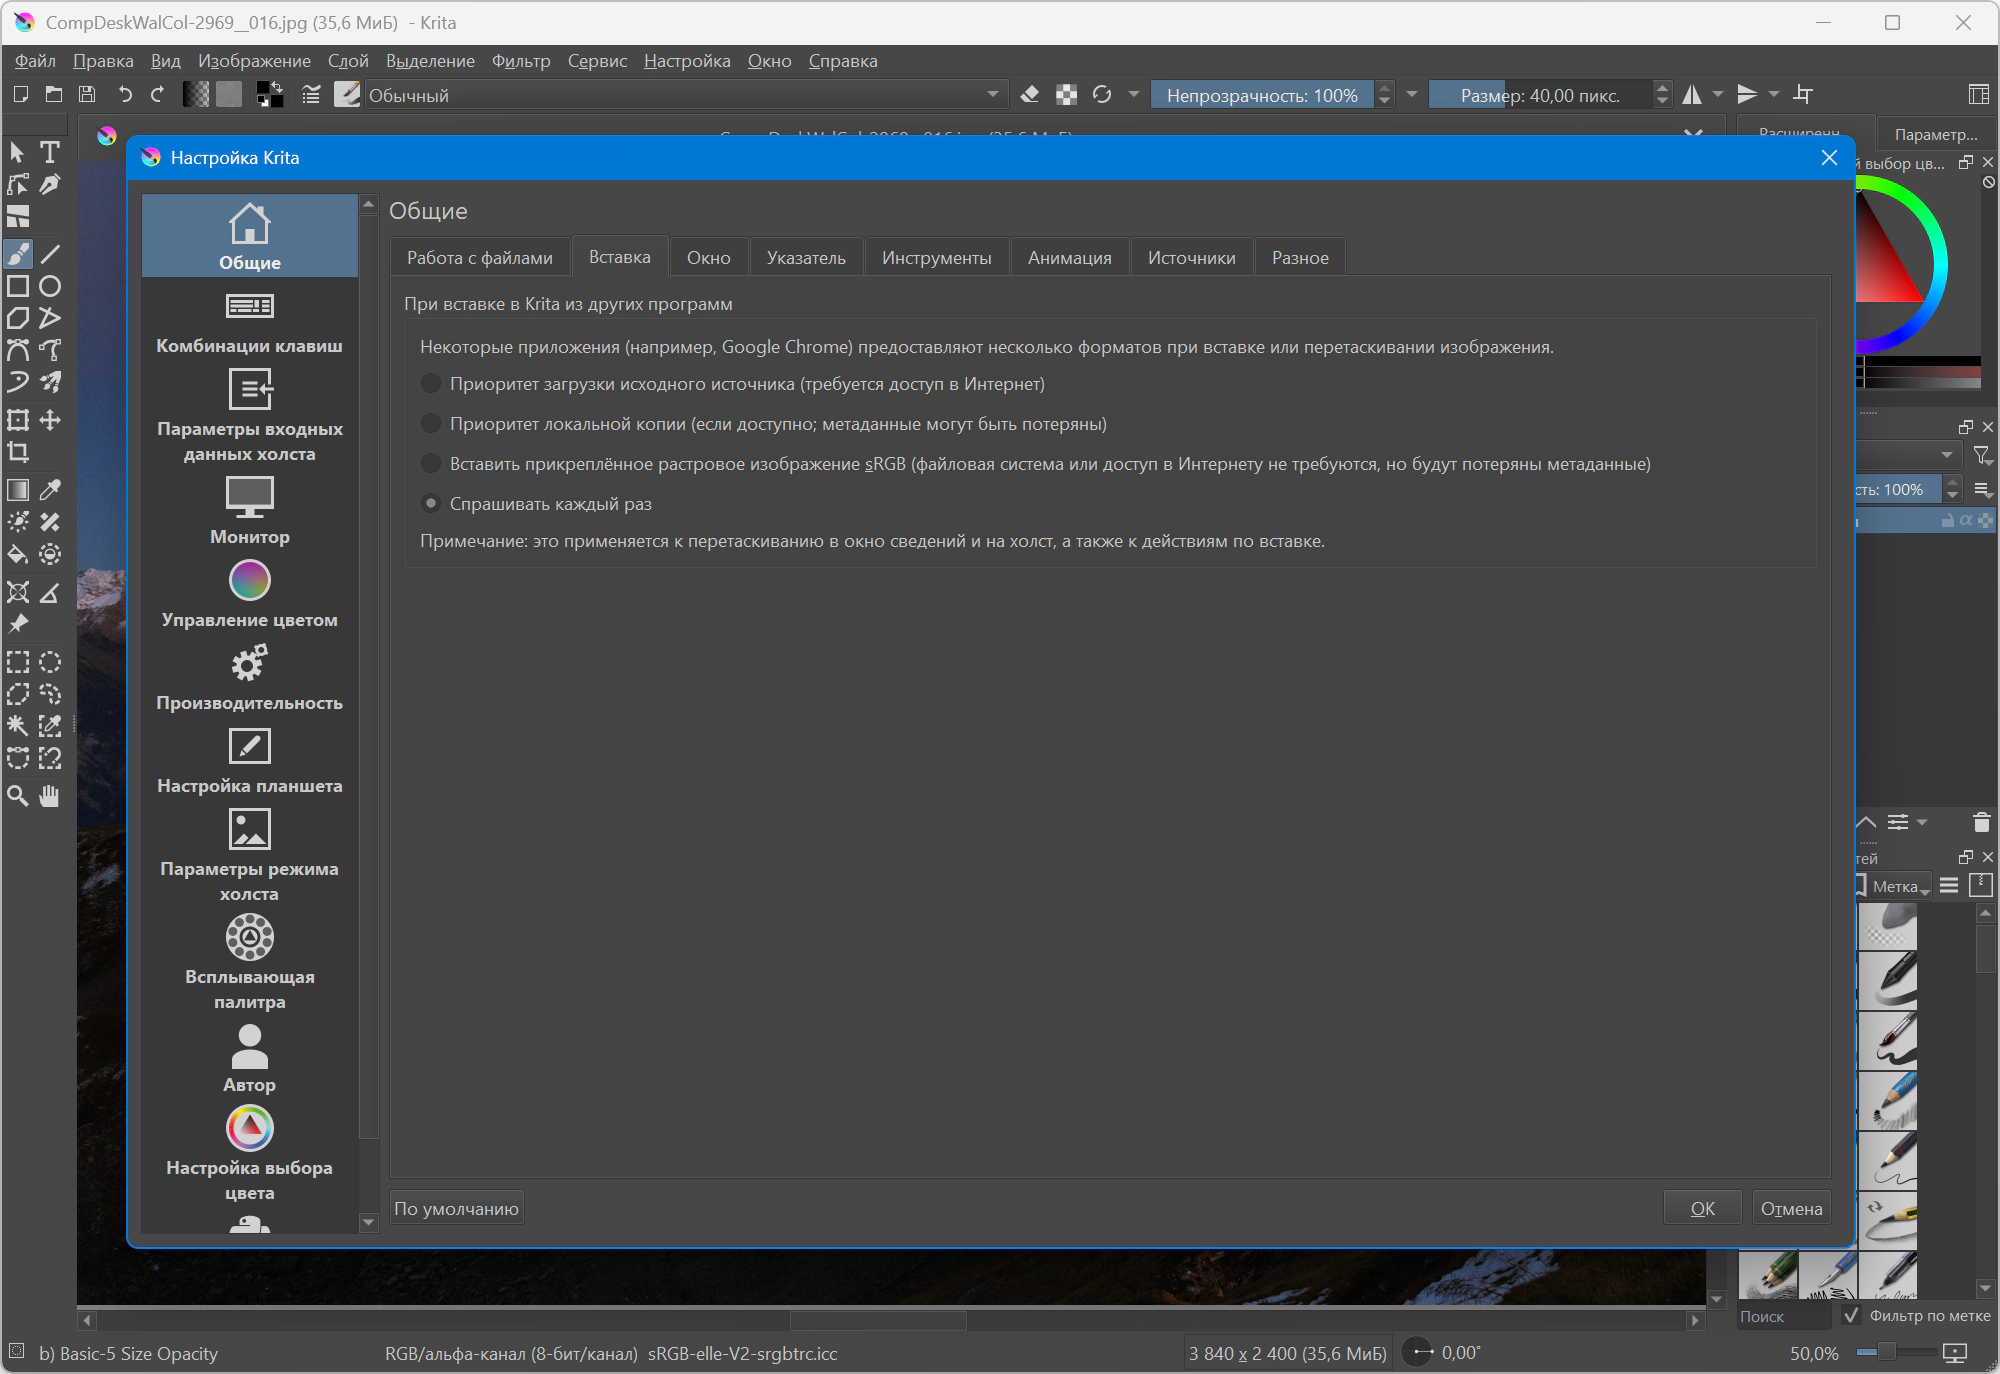Select the Rectangle tool
The image size is (2000, 1374).
point(18,286)
